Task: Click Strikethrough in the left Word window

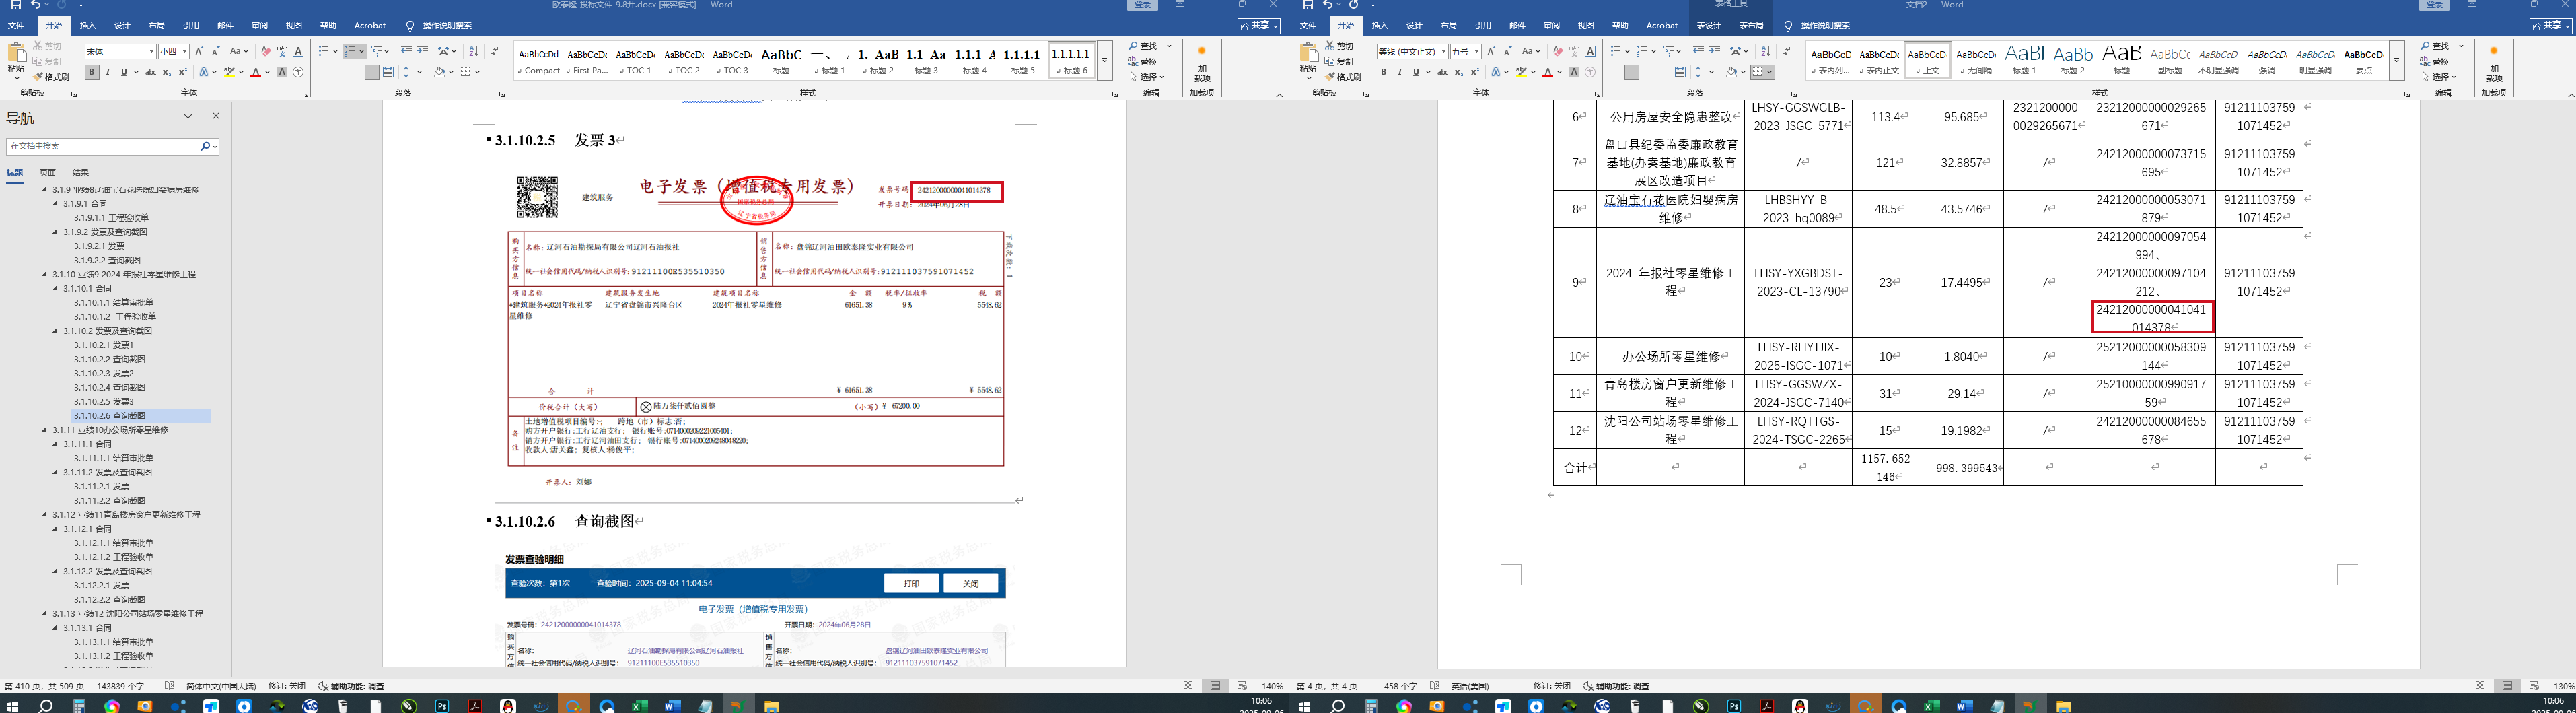Action: tap(150, 72)
